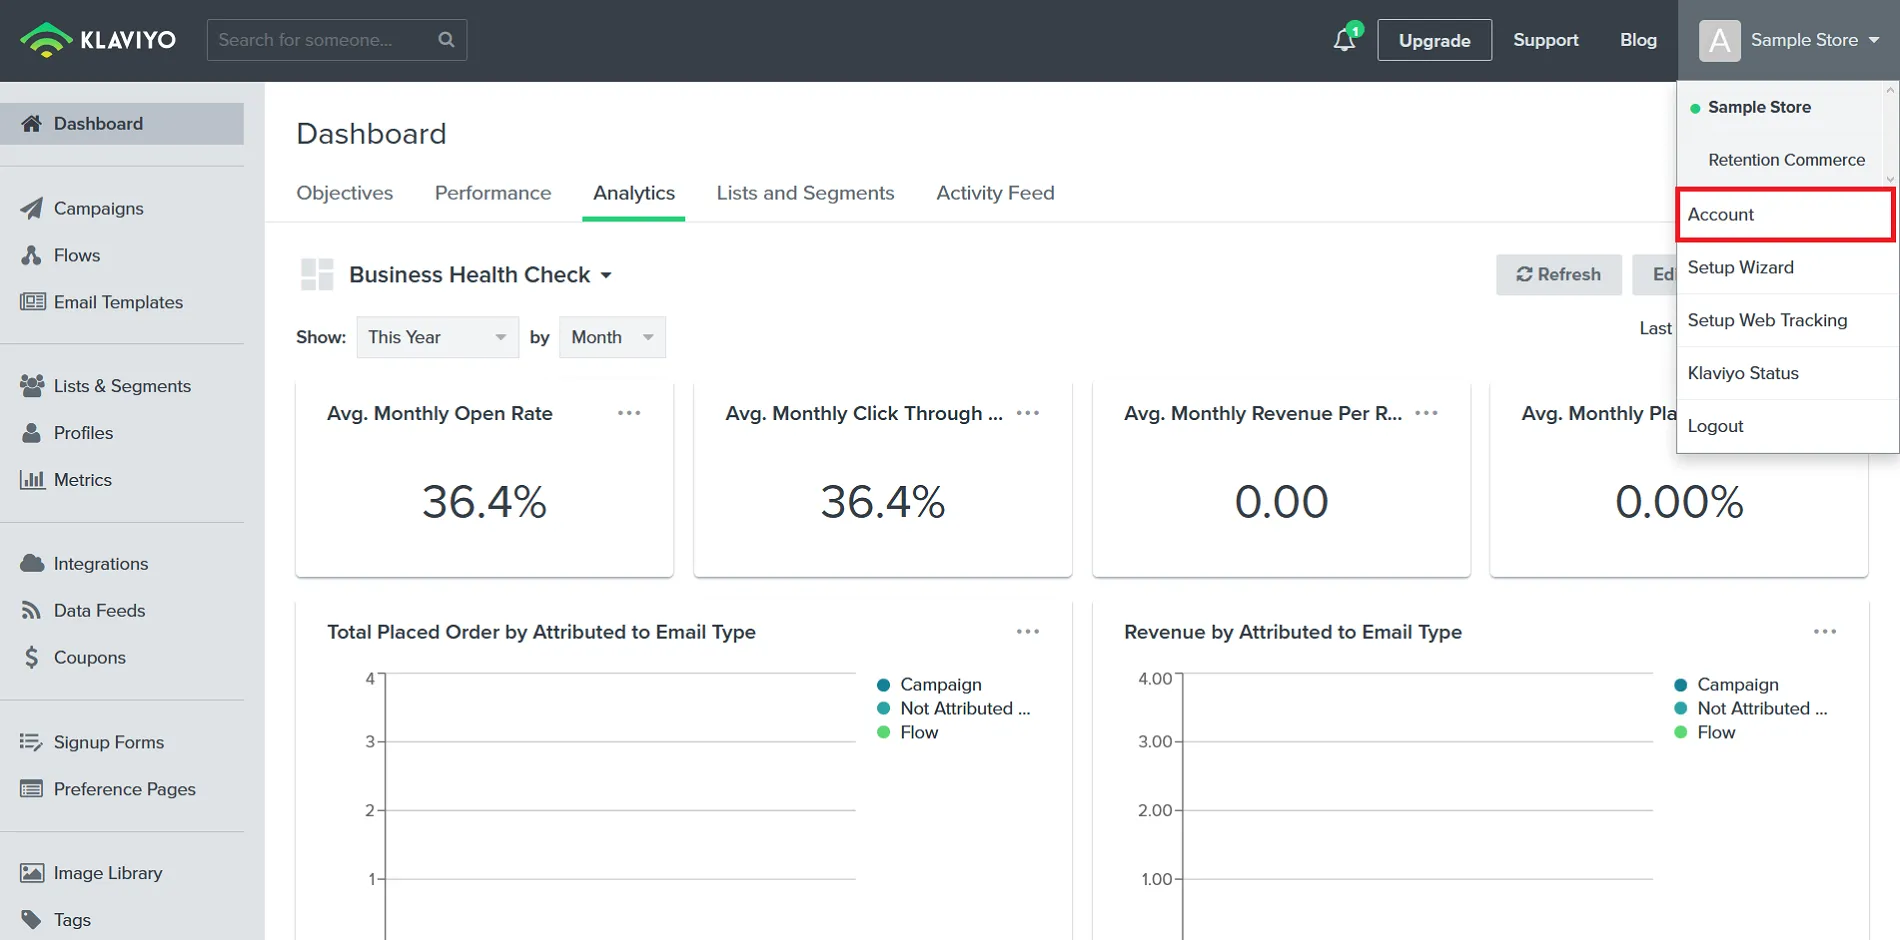Image resolution: width=1900 pixels, height=940 pixels.
Task: Open the Metrics section
Action: 83,479
